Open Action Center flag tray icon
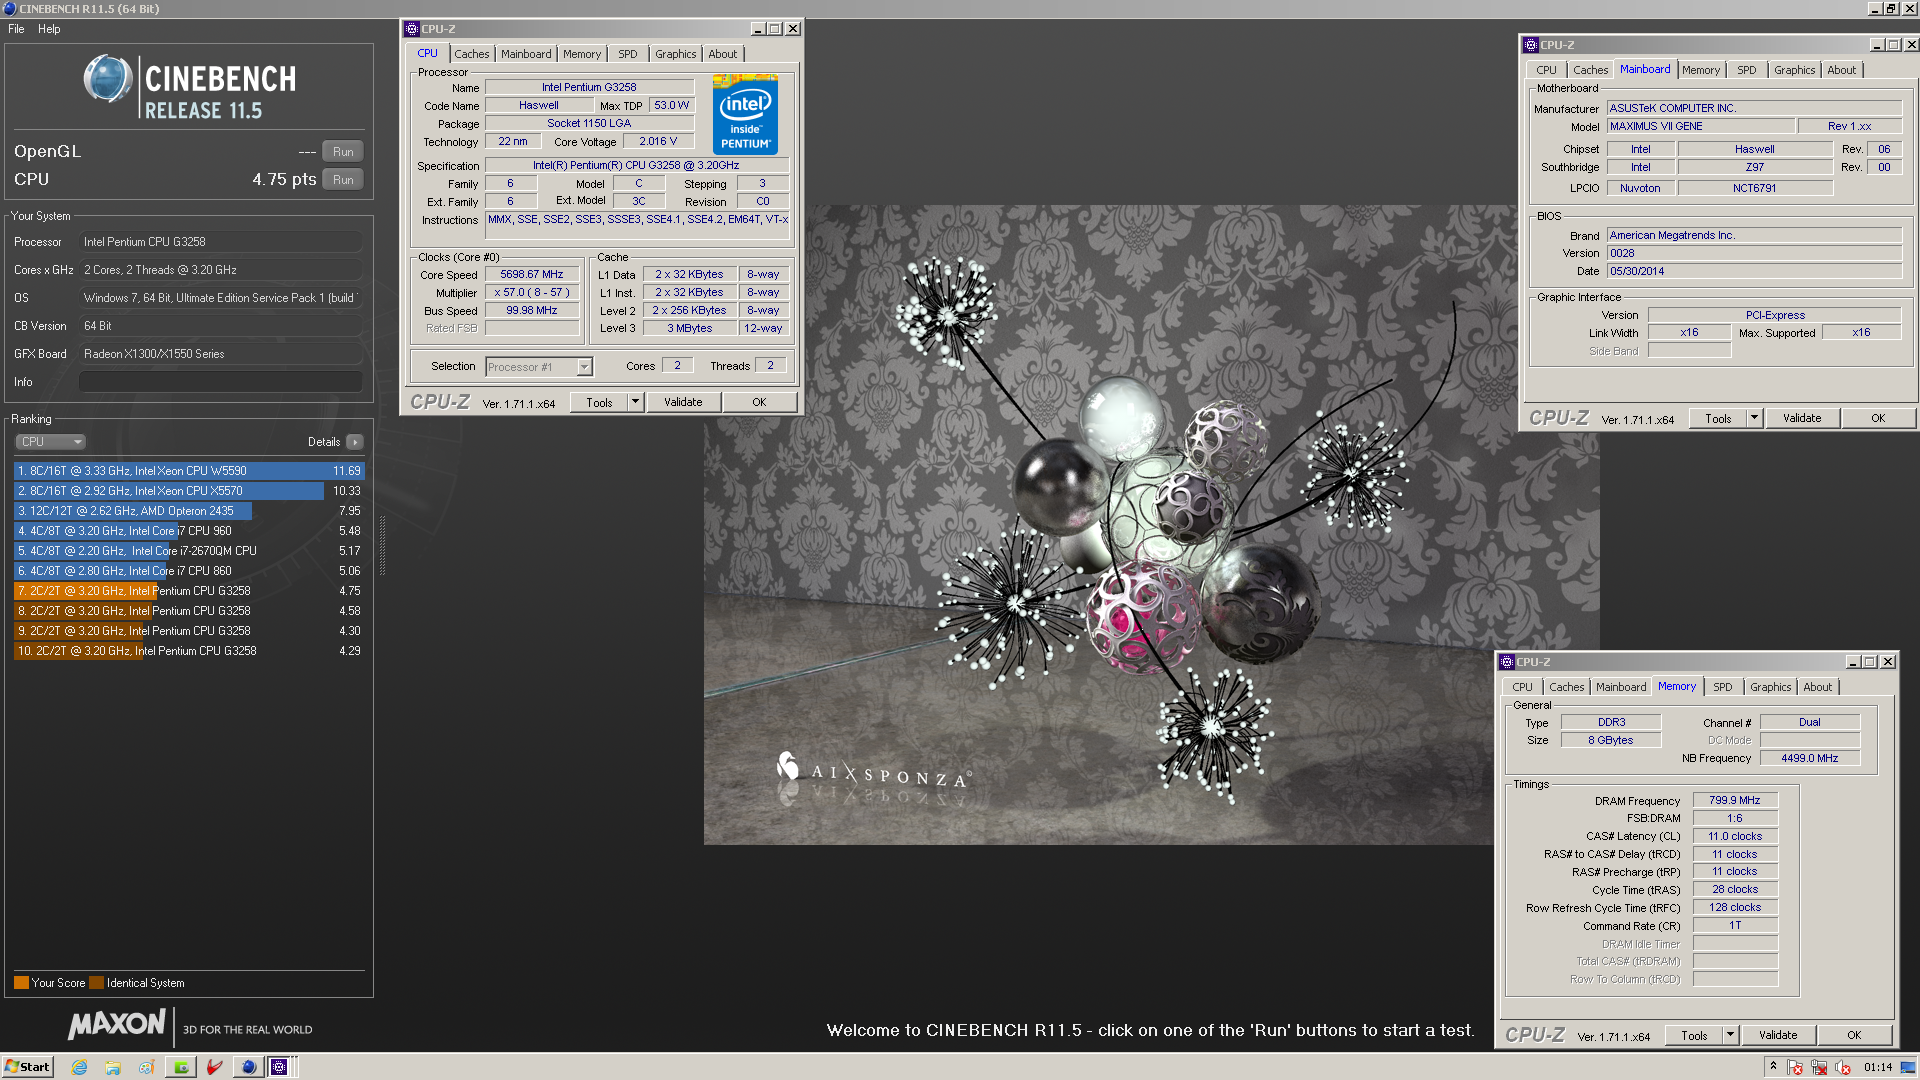This screenshot has height=1080, width=1920. click(1795, 1067)
